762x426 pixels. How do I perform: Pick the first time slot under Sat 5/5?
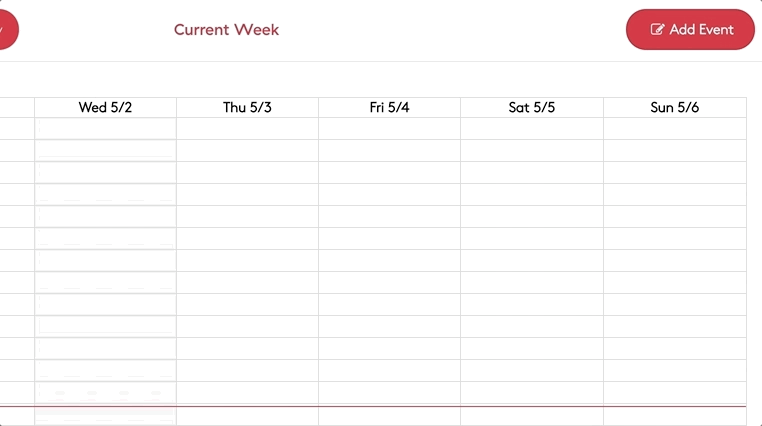click(x=532, y=128)
